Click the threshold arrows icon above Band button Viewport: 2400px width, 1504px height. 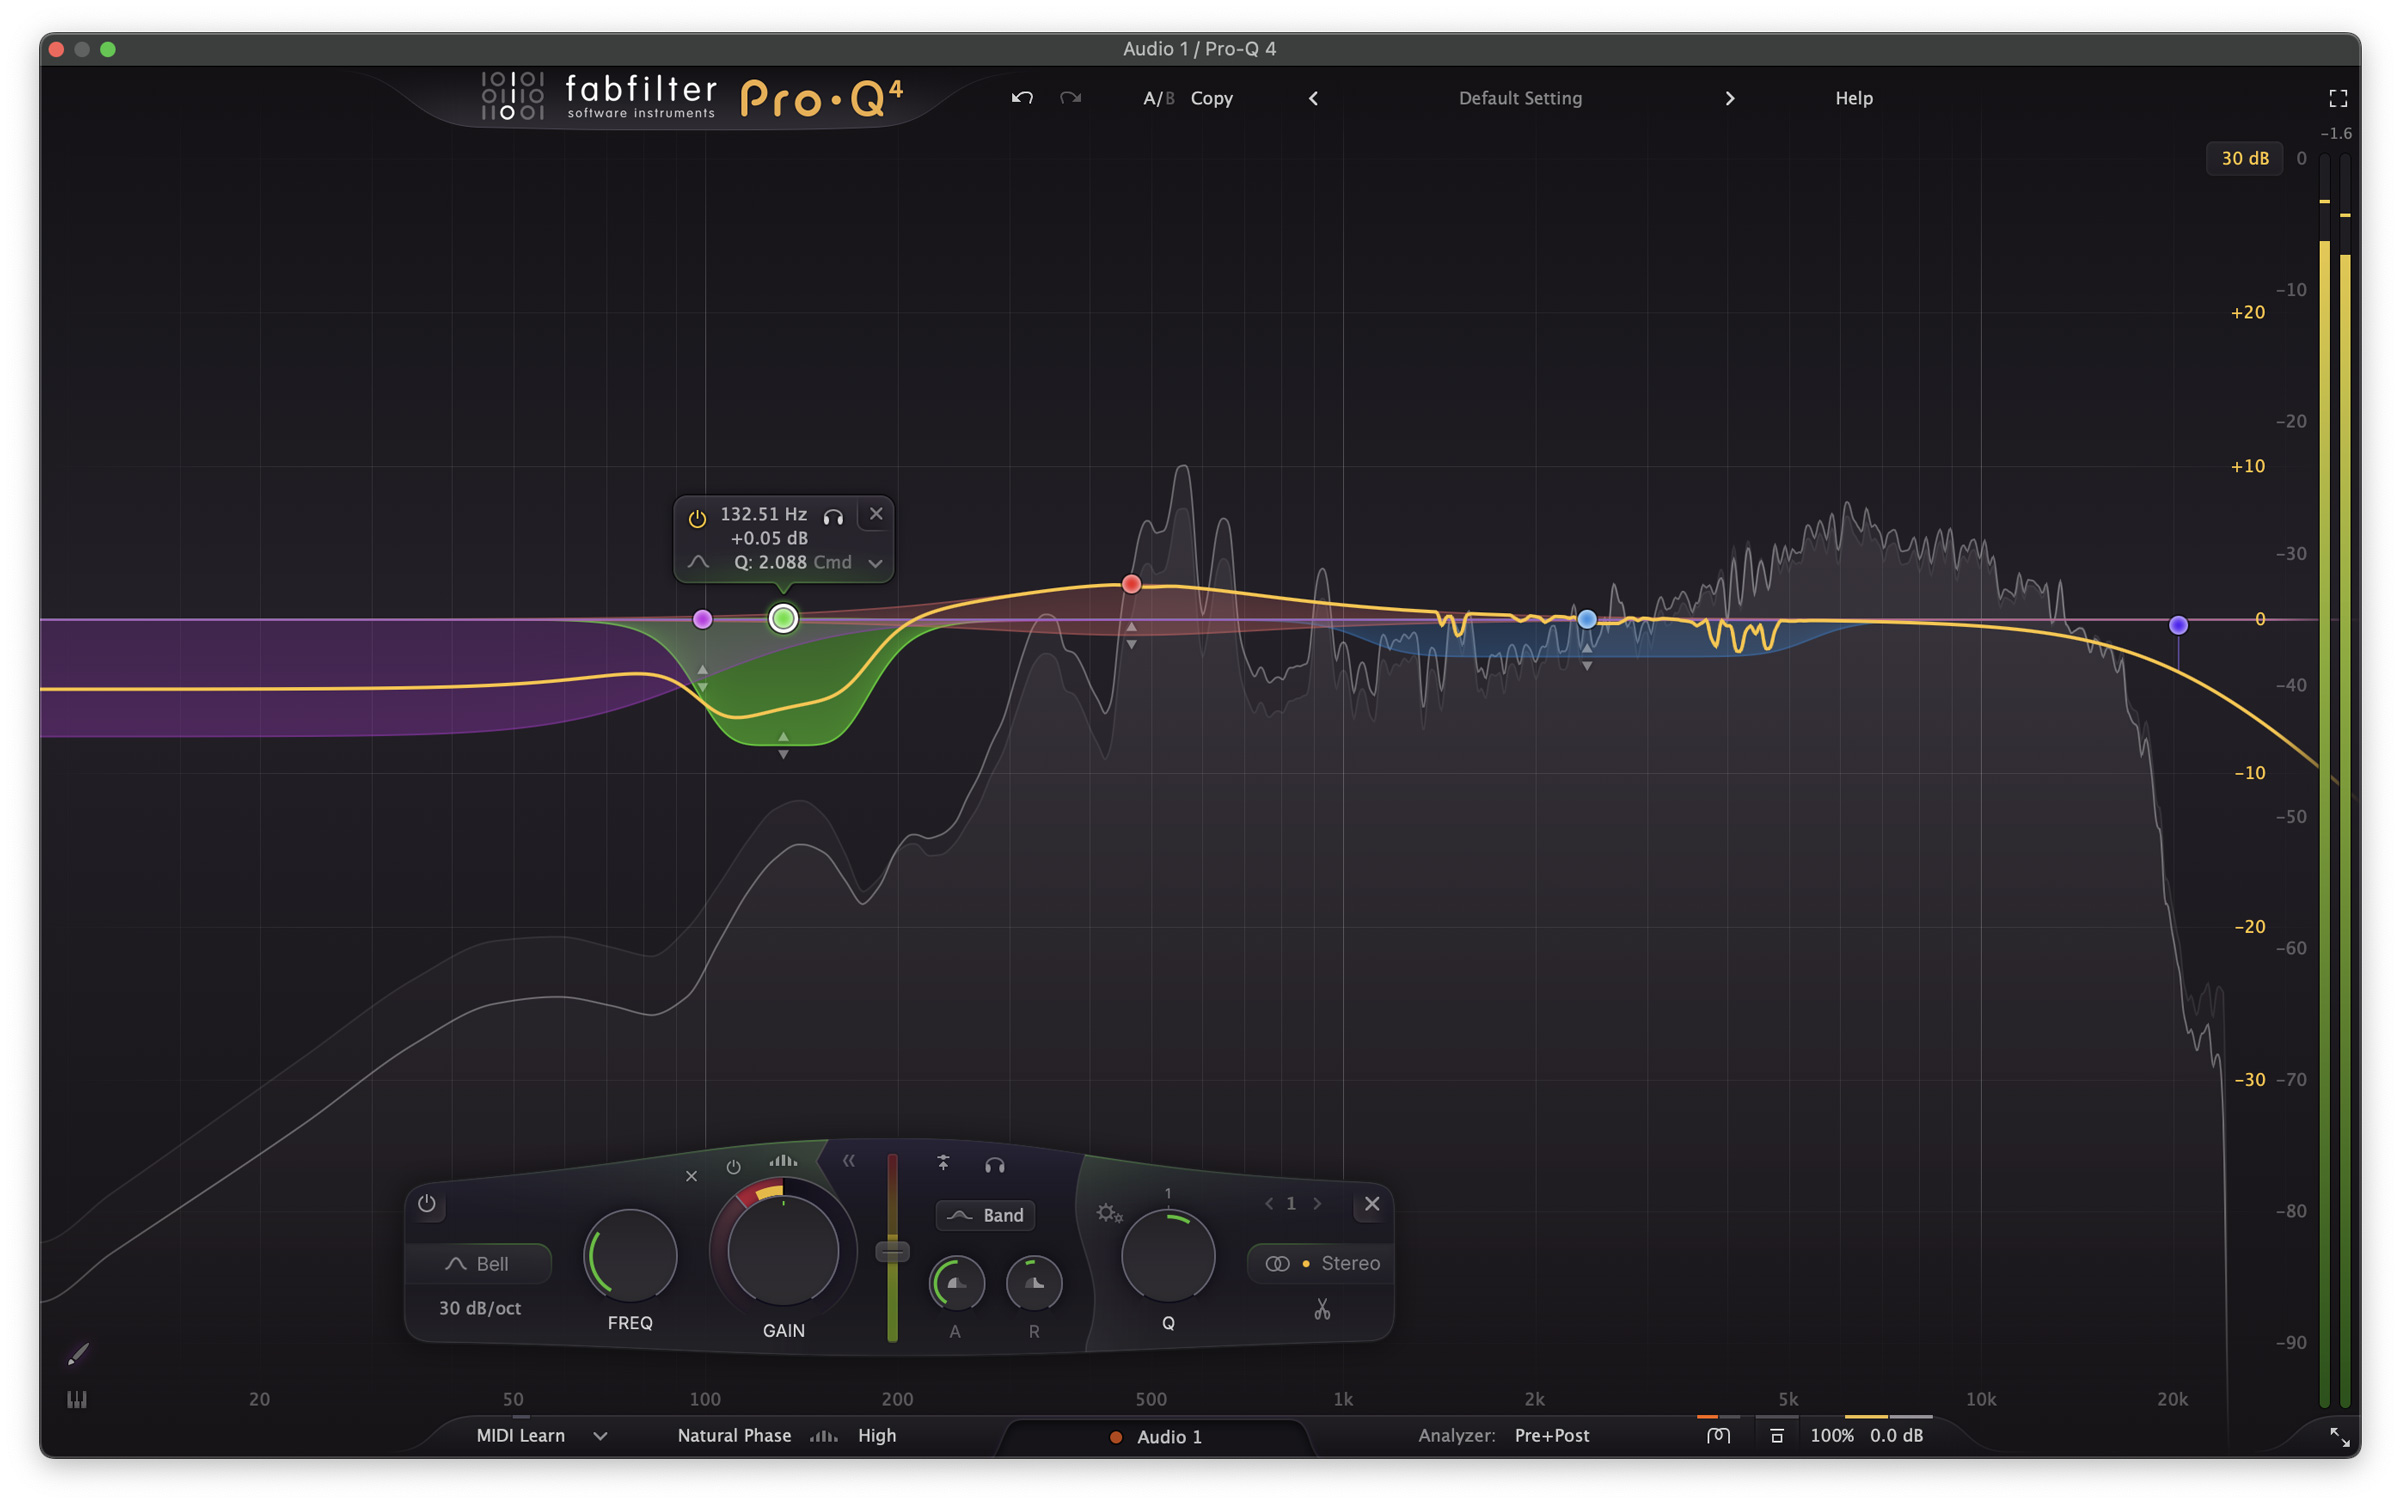click(x=943, y=1163)
